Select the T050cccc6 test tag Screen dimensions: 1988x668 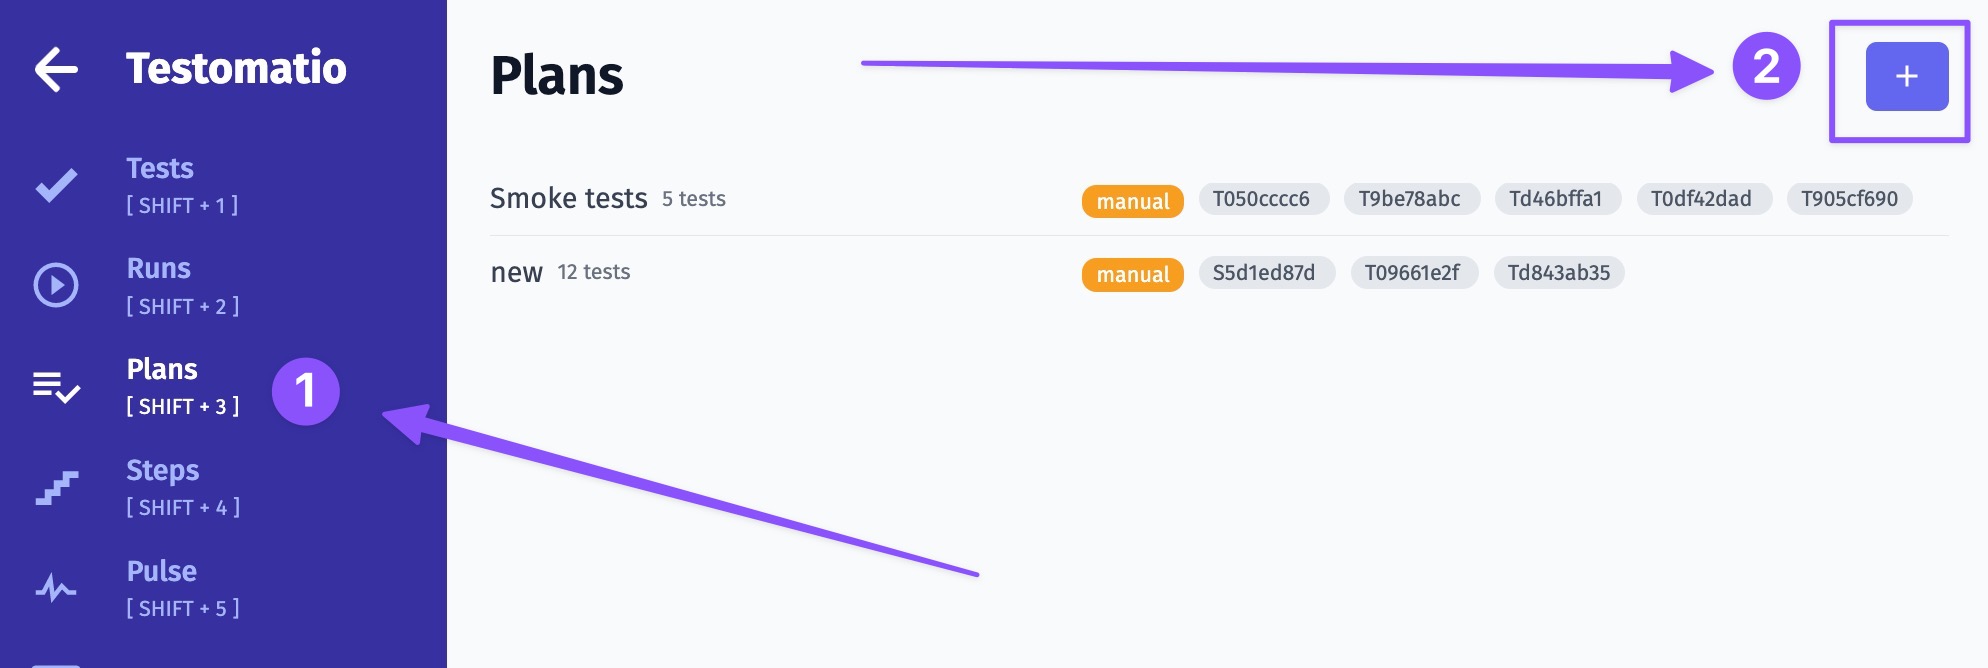[x=1262, y=199]
